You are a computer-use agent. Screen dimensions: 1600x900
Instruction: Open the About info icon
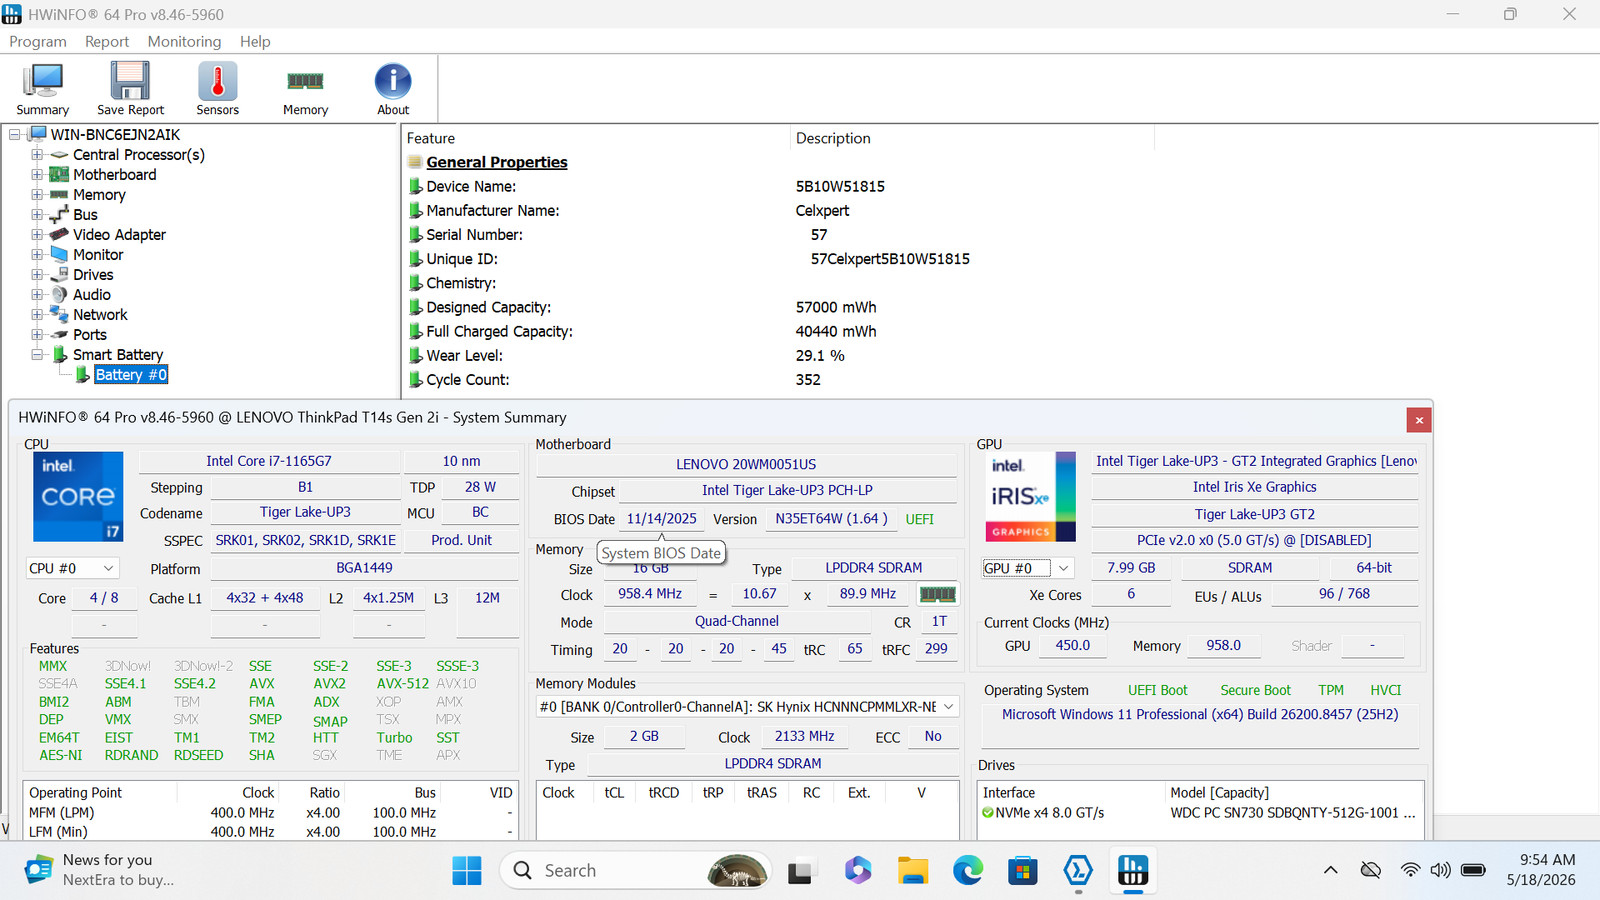(x=393, y=89)
